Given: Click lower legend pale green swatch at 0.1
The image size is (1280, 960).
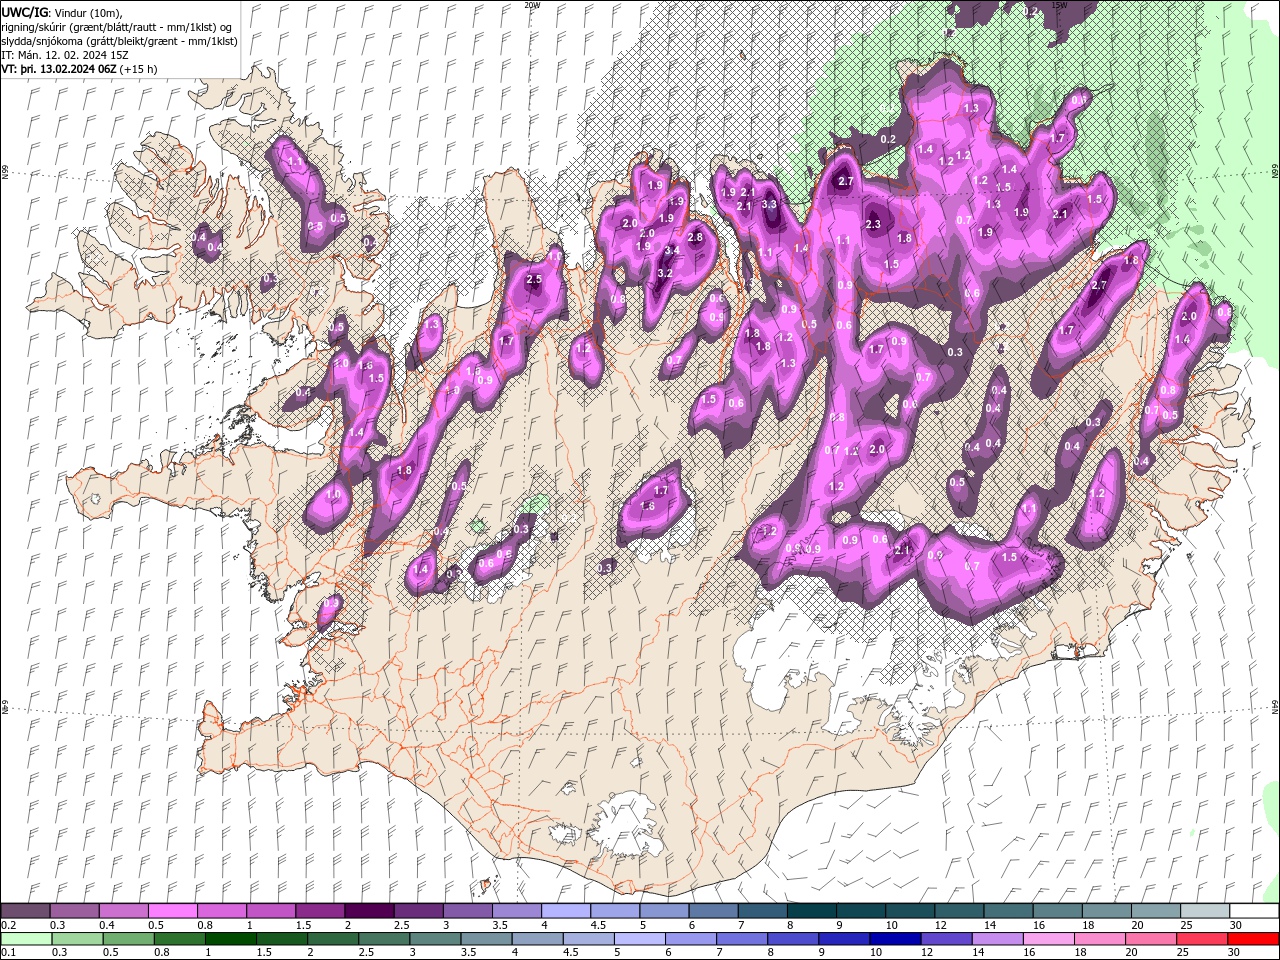Looking at the screenshot, I should [26, 939].
